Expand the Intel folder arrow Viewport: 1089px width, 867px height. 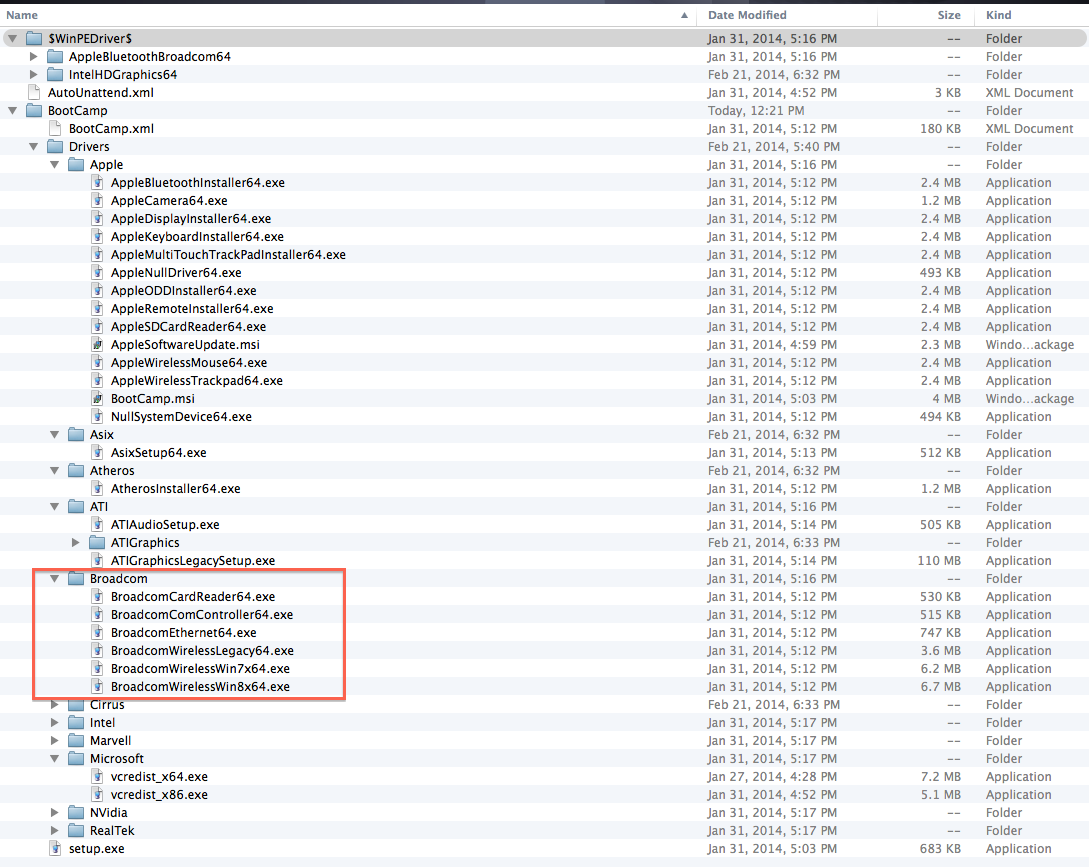click(x=55, y=722)
